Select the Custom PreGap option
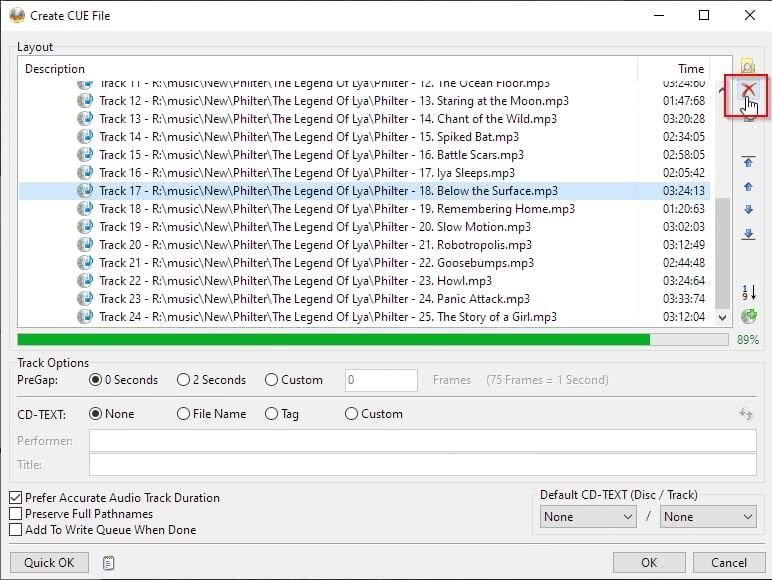Screen dimensions: 772x580 coord(294,380)
